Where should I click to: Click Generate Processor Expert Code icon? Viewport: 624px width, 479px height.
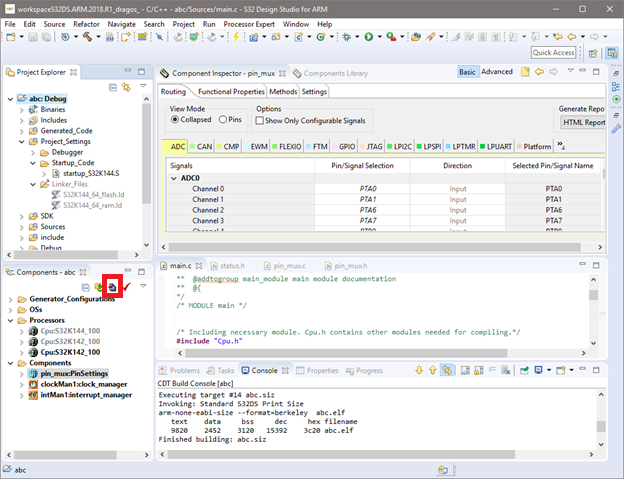[112, 286]
